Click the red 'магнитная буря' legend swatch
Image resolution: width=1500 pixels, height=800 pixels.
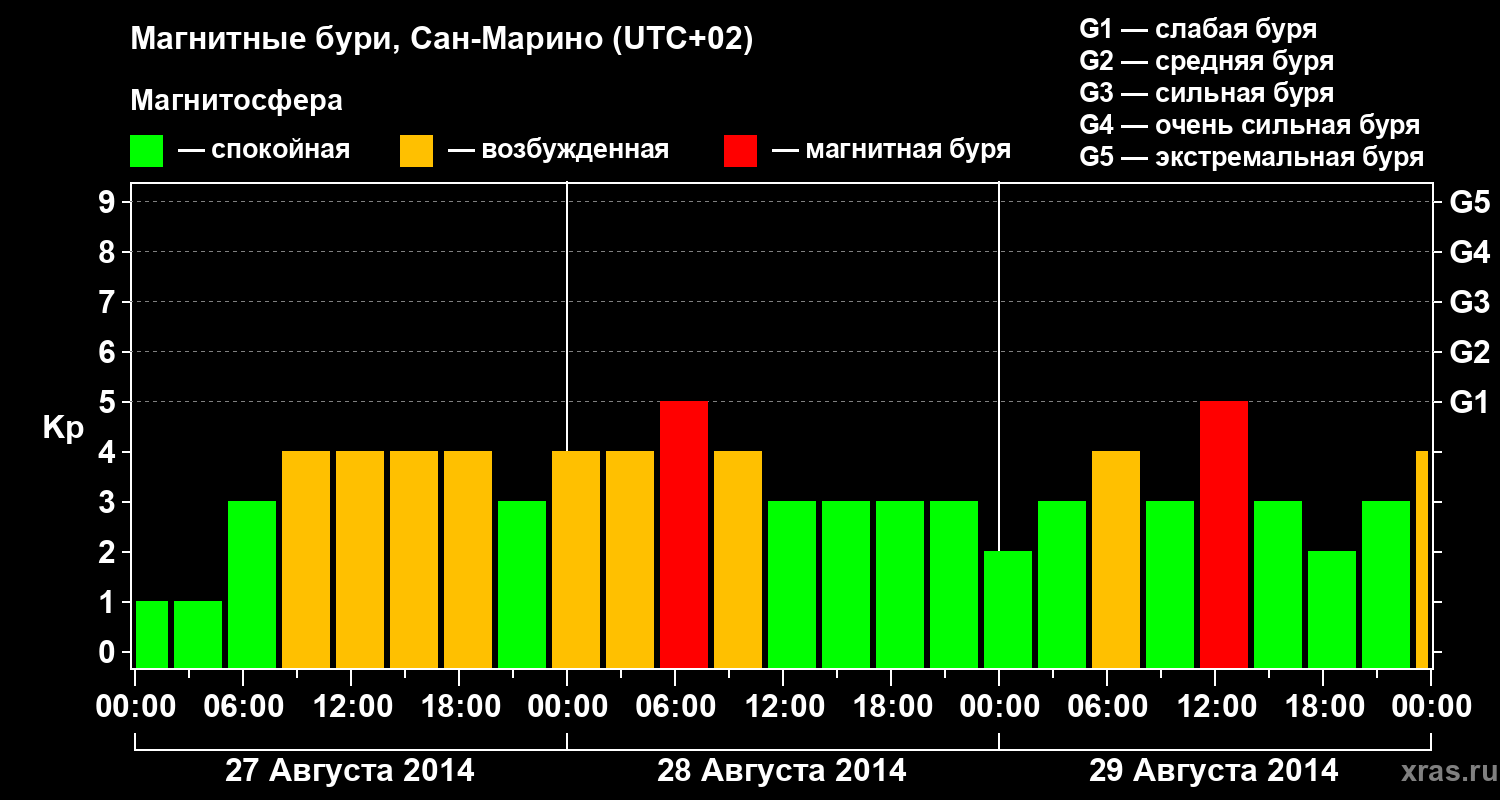(x=741, y=151)
